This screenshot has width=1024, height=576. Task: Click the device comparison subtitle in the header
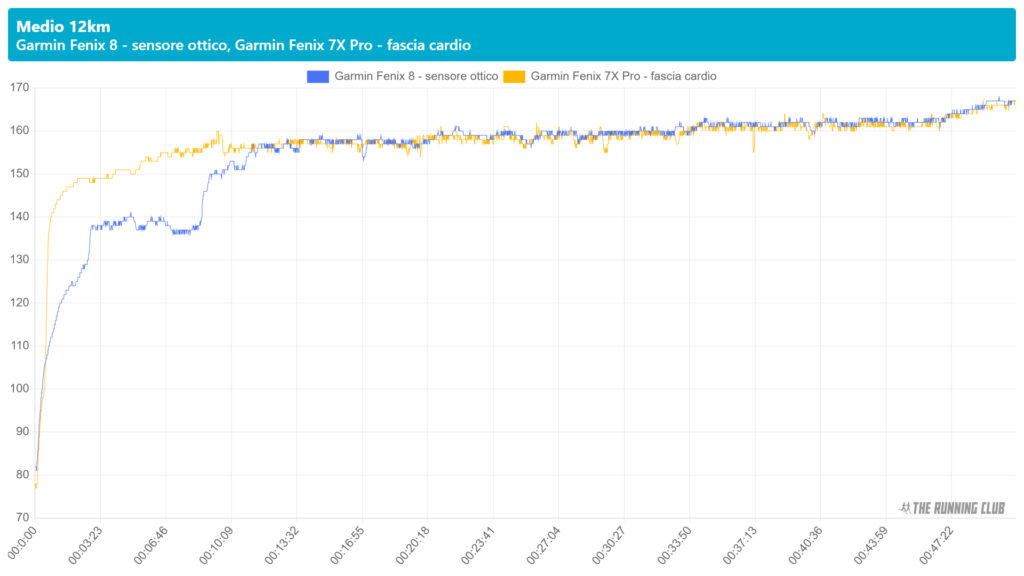[243, 45]
